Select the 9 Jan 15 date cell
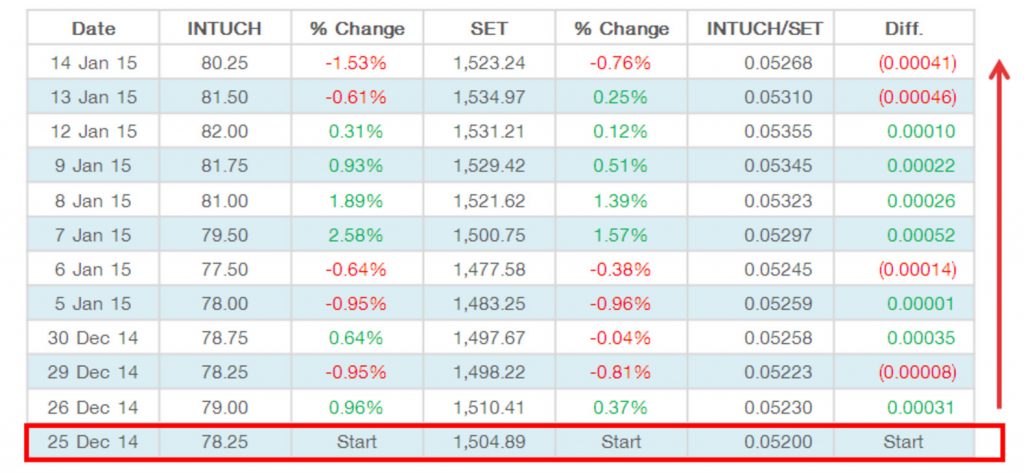The height and width of the screenshot is (474, 1024). pyautogui.click(x=91, y=166)
